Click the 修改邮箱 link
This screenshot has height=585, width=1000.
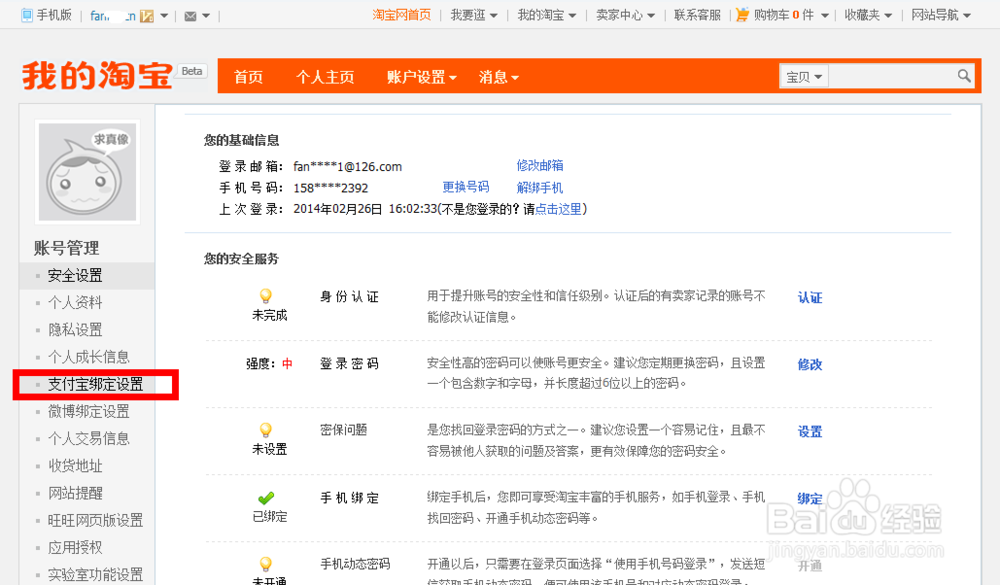540,165
